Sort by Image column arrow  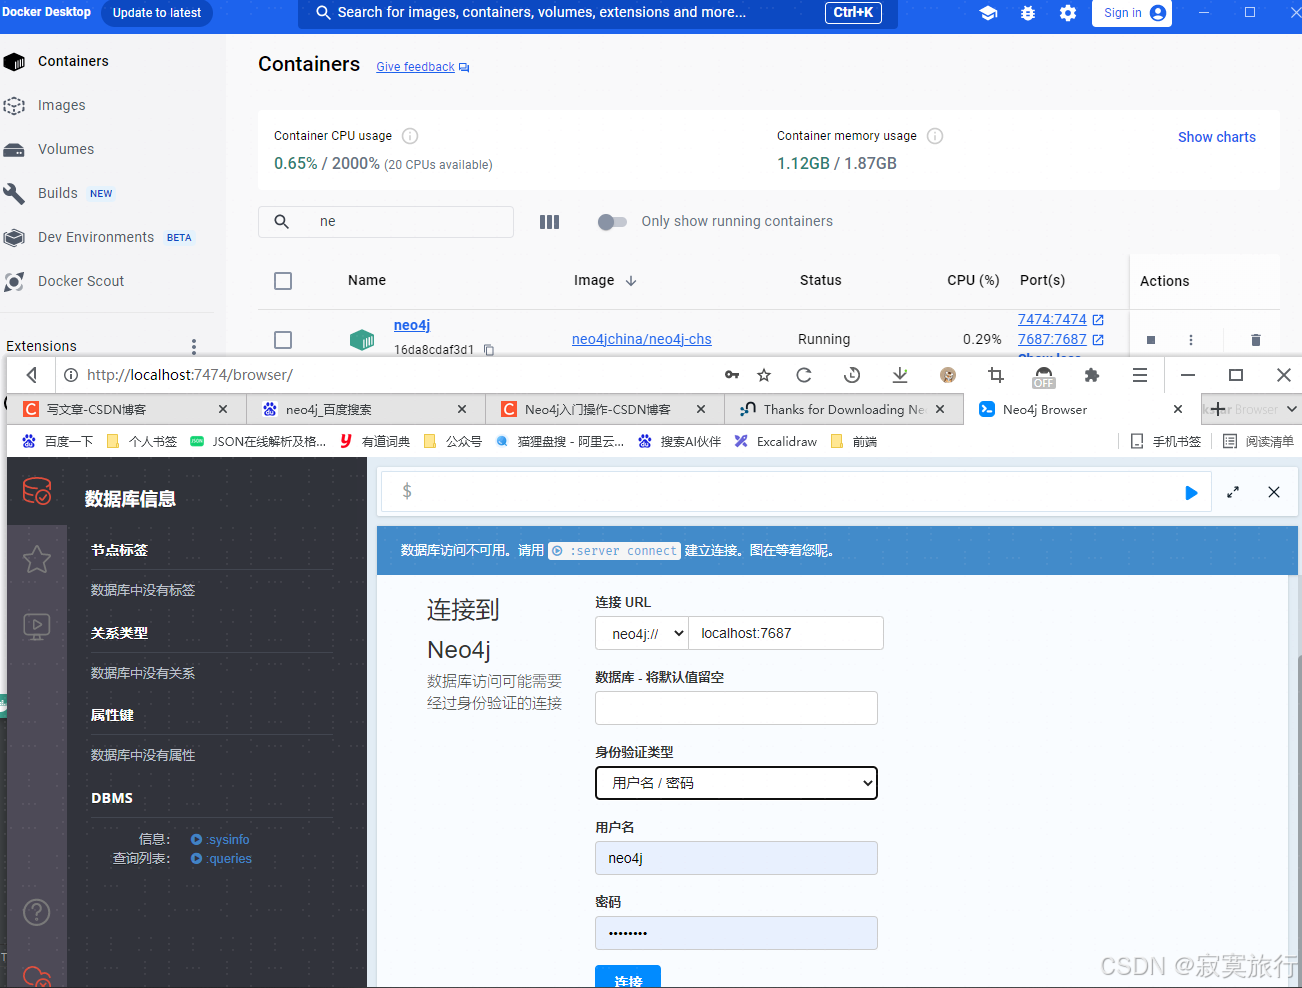(631, 281)
